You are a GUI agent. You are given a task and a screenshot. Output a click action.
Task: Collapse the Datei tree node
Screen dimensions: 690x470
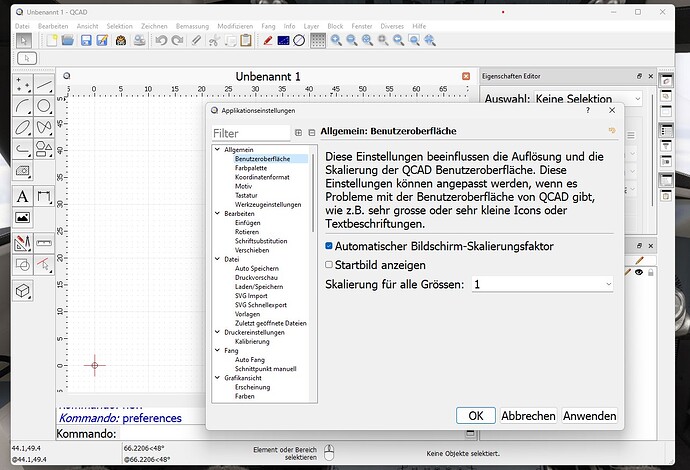point(217,259)
